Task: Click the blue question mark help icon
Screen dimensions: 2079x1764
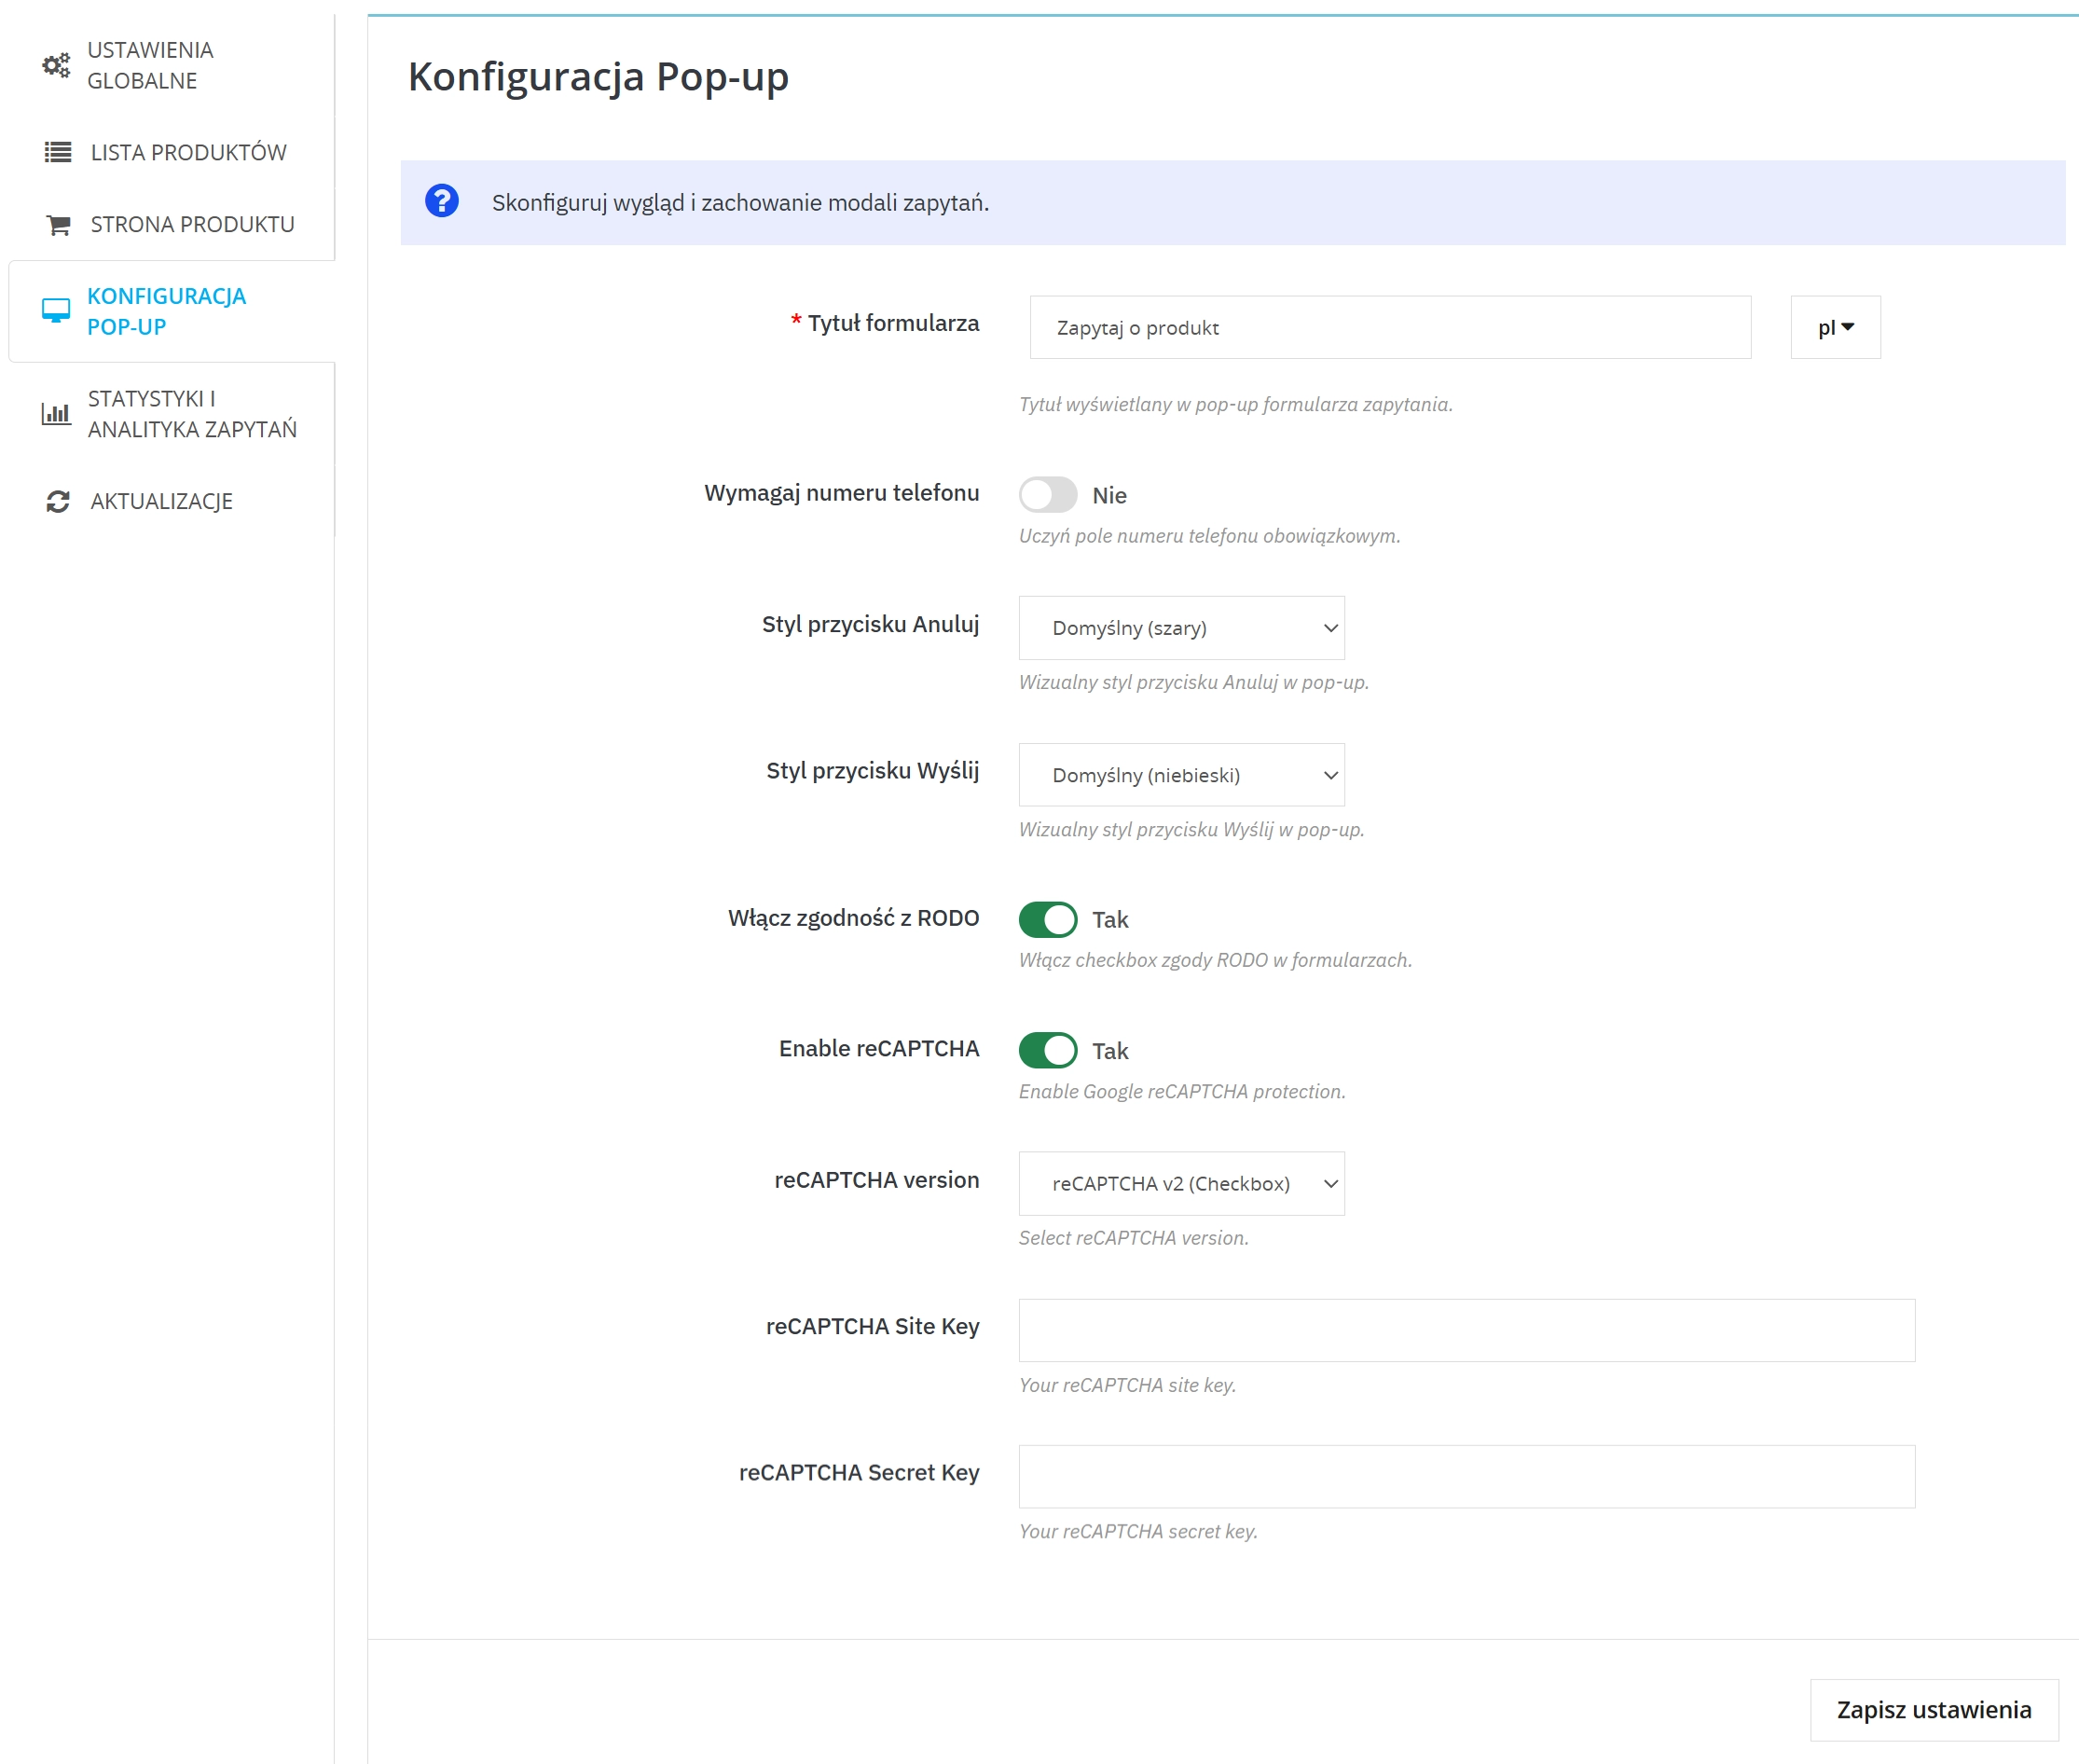Action: click(441, 201)
